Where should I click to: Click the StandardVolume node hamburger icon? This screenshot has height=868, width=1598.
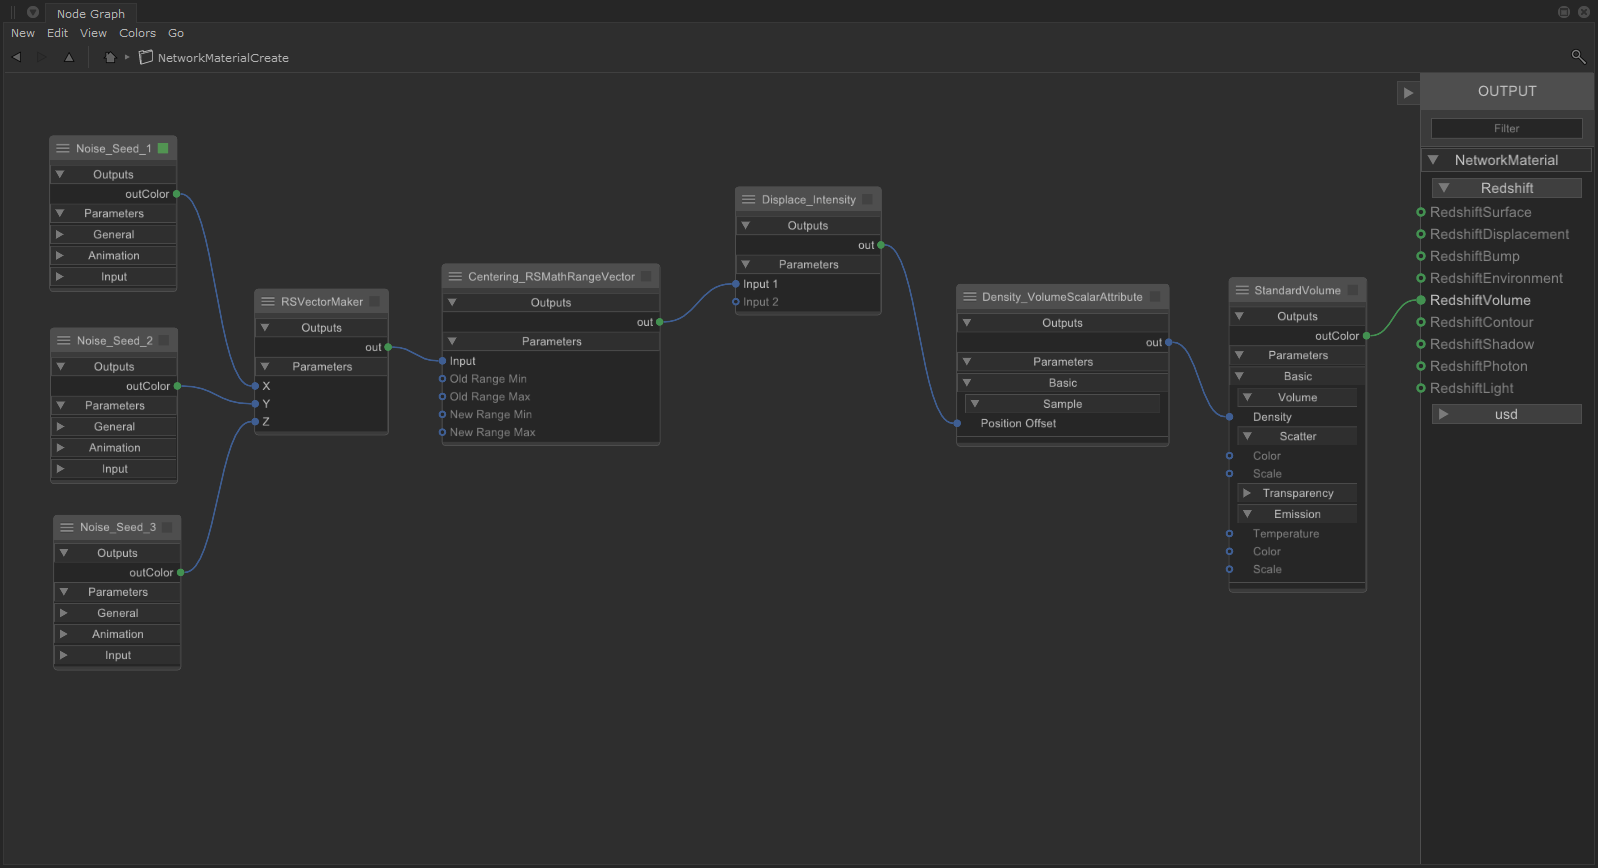(x=1242, y=290)
